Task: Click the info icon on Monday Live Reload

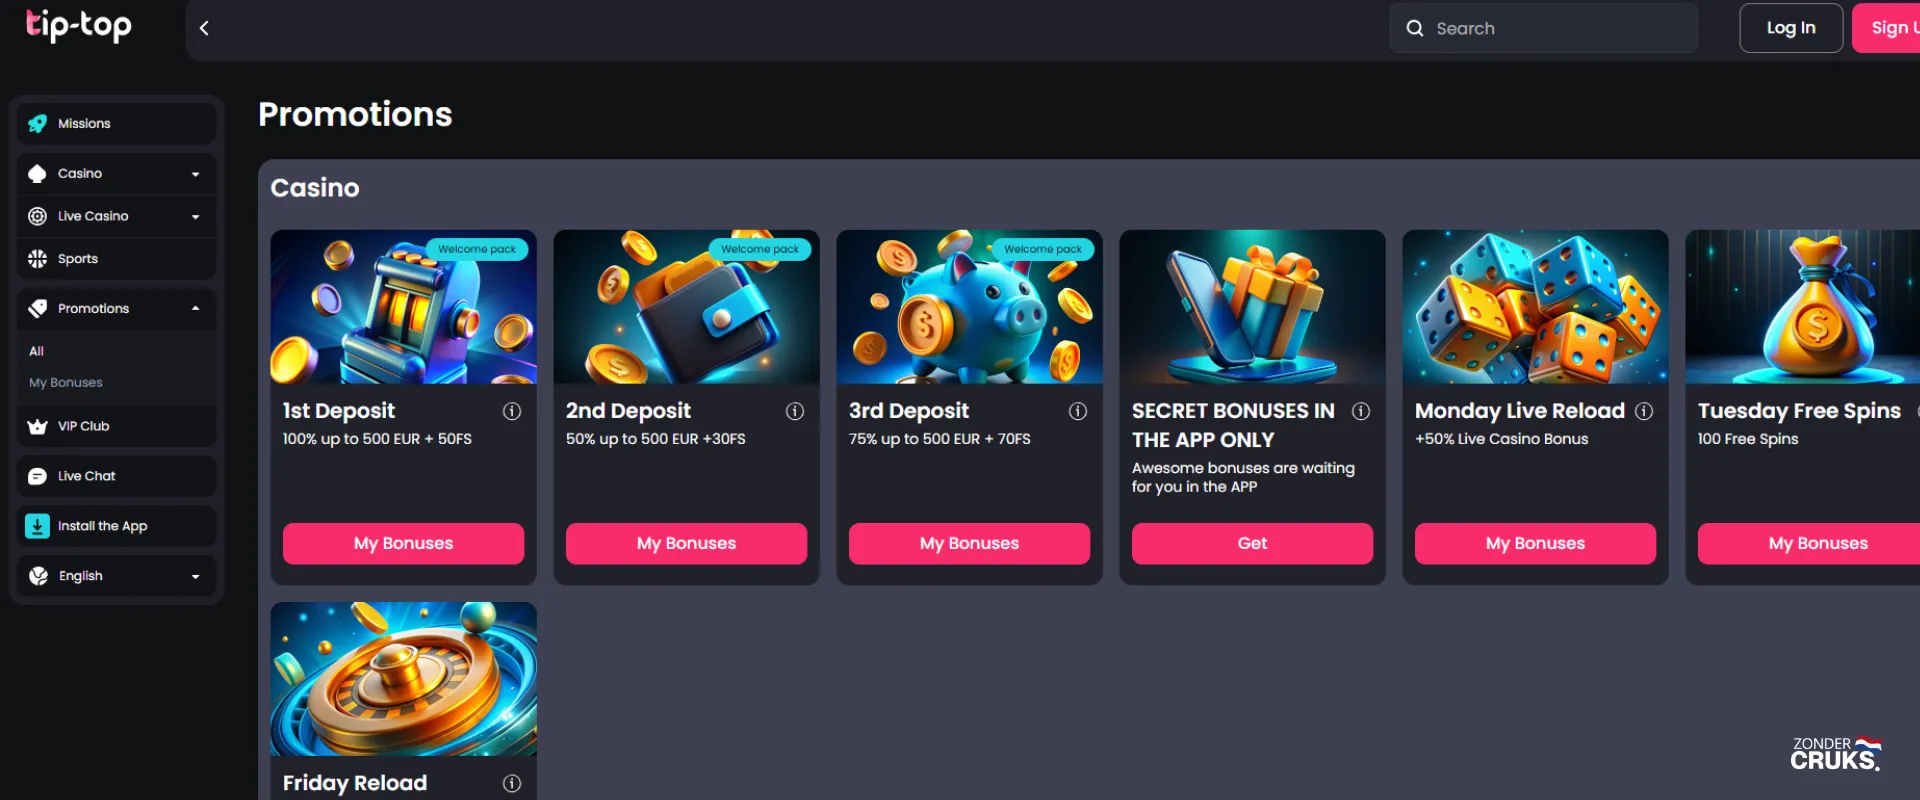Action: (x=1644, y=411)
